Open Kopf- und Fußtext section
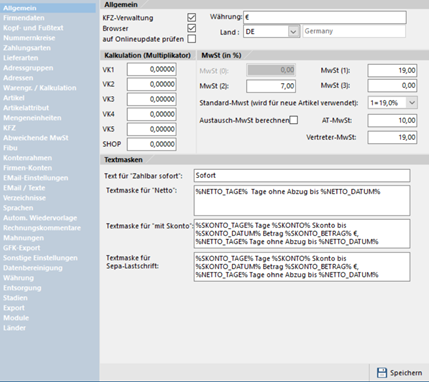Screen dimensions: 429x382 tap(33, 28)
